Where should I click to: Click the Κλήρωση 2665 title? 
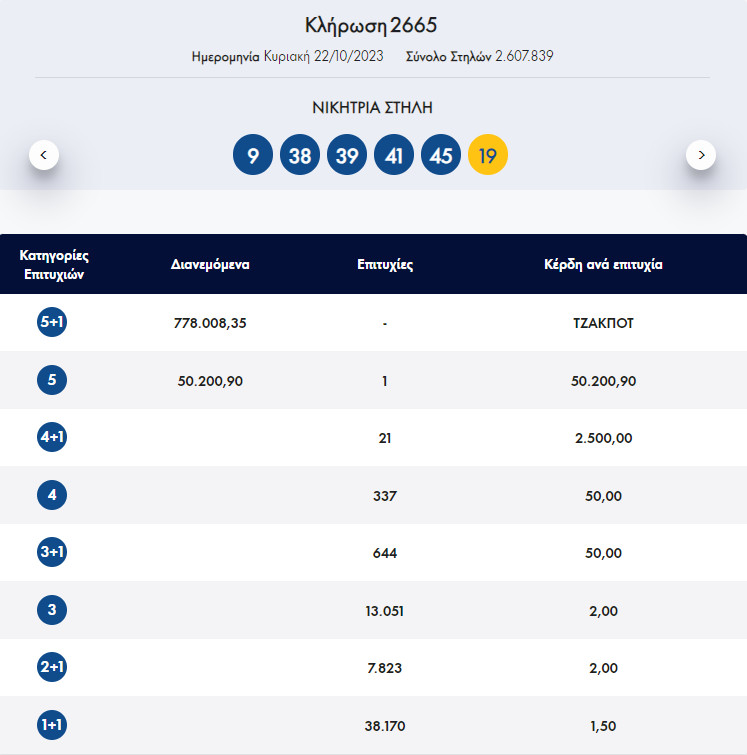pos(372,26)
